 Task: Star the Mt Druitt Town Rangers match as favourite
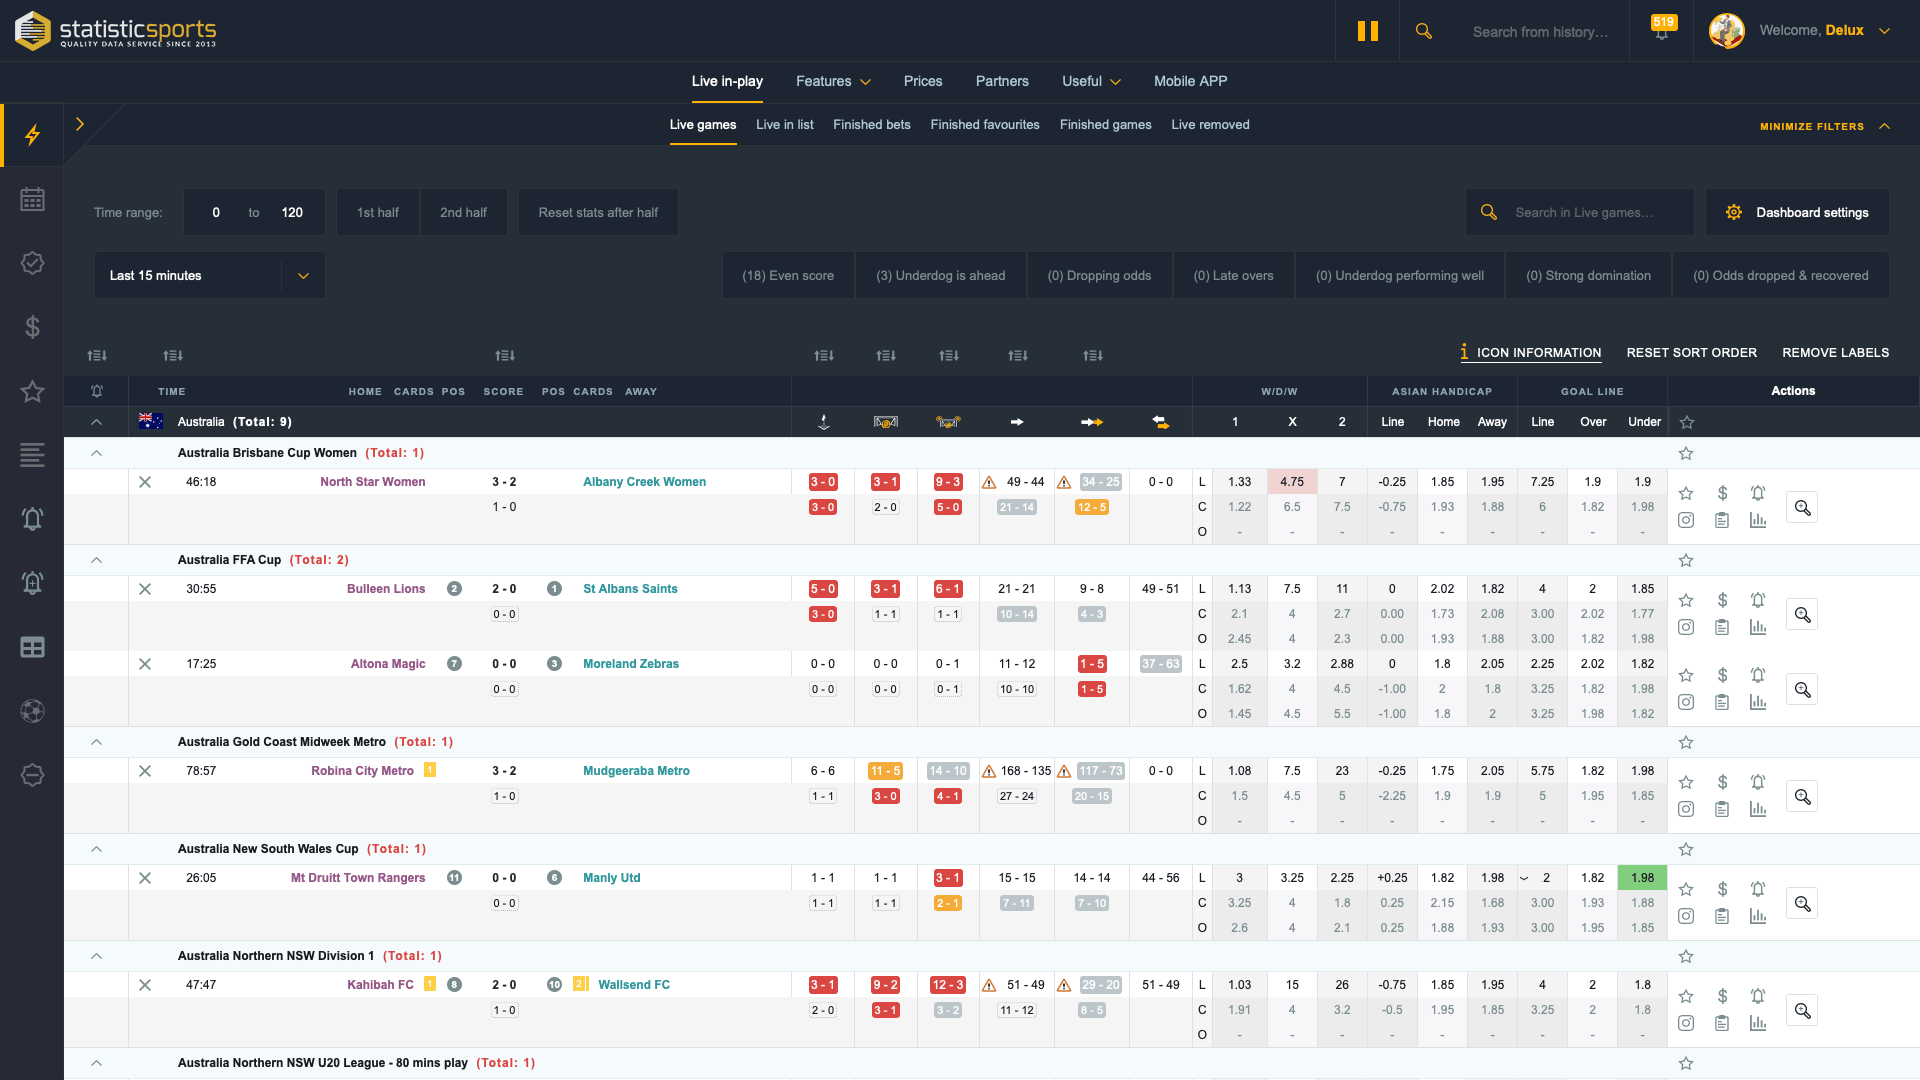point(1686,889)
